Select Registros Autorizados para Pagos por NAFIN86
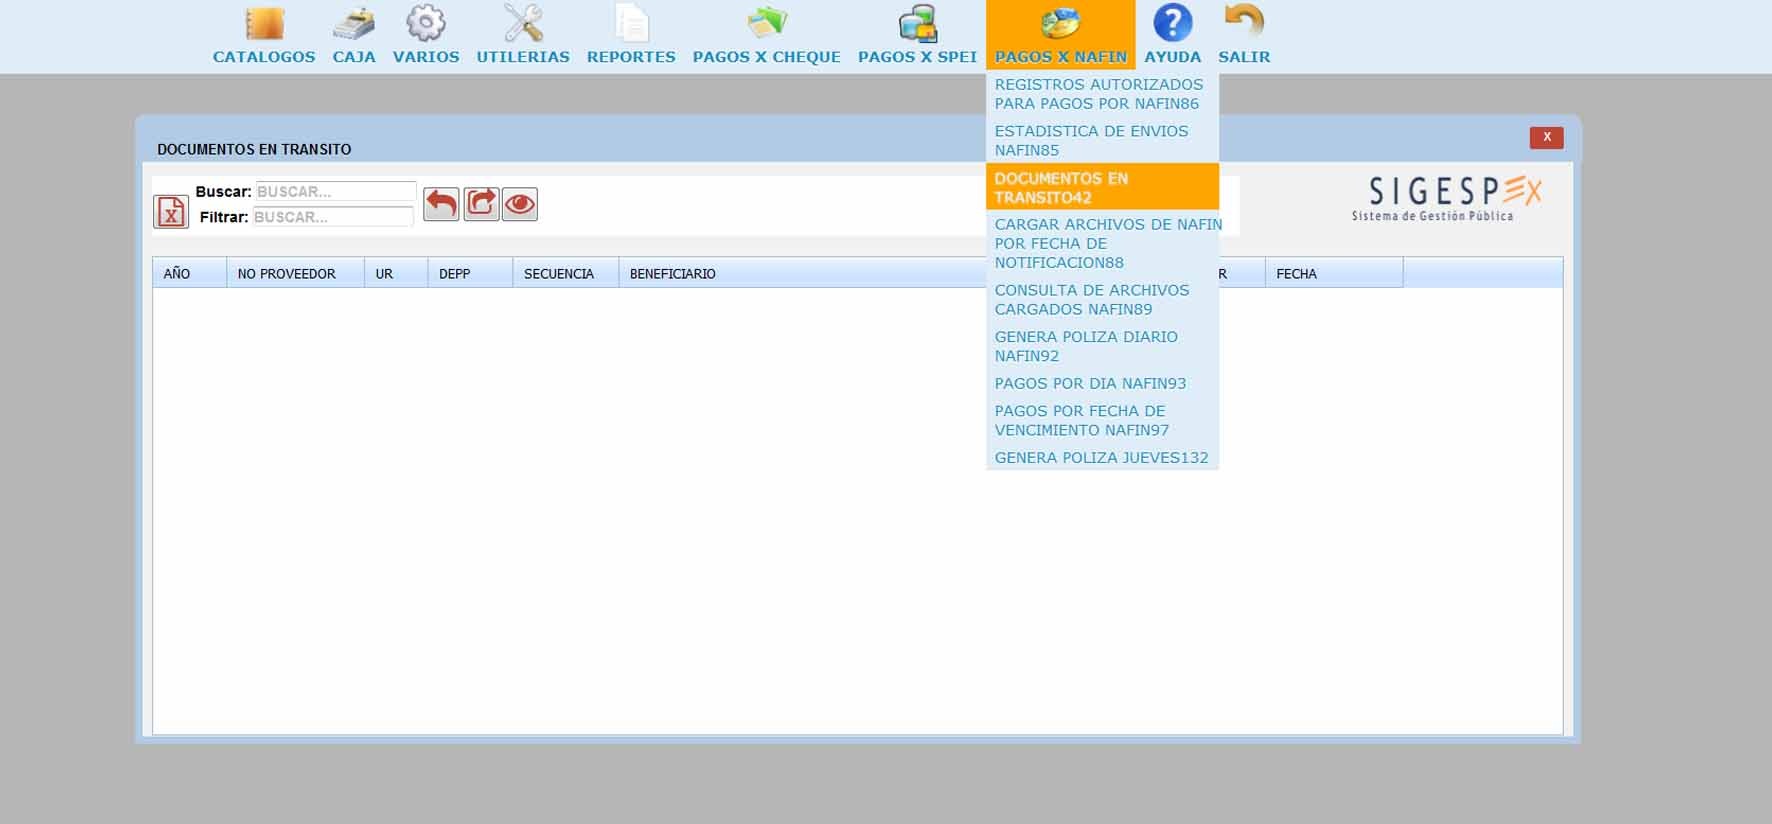Viewport: 1772px width, 824px height. tap(1102, 94)
